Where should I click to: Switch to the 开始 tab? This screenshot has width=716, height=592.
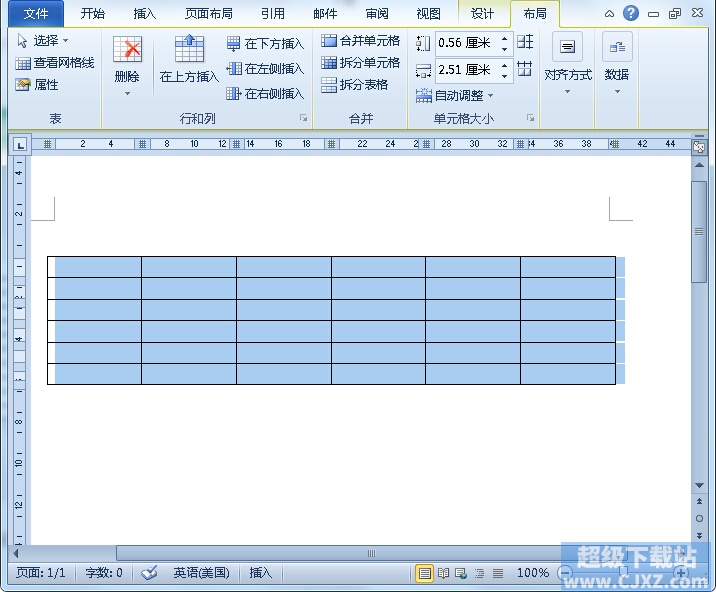[93, 14]
